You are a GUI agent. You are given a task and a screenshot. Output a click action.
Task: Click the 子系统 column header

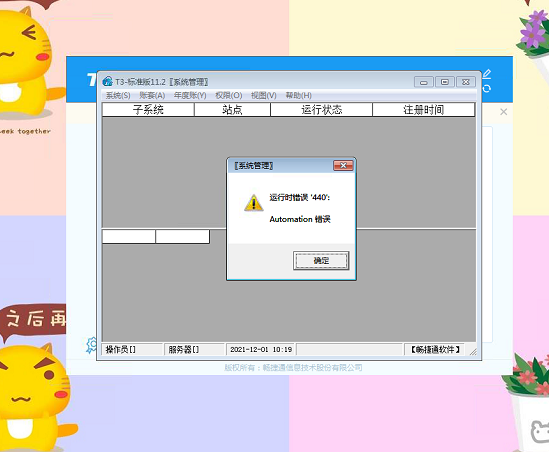(148, 110)
